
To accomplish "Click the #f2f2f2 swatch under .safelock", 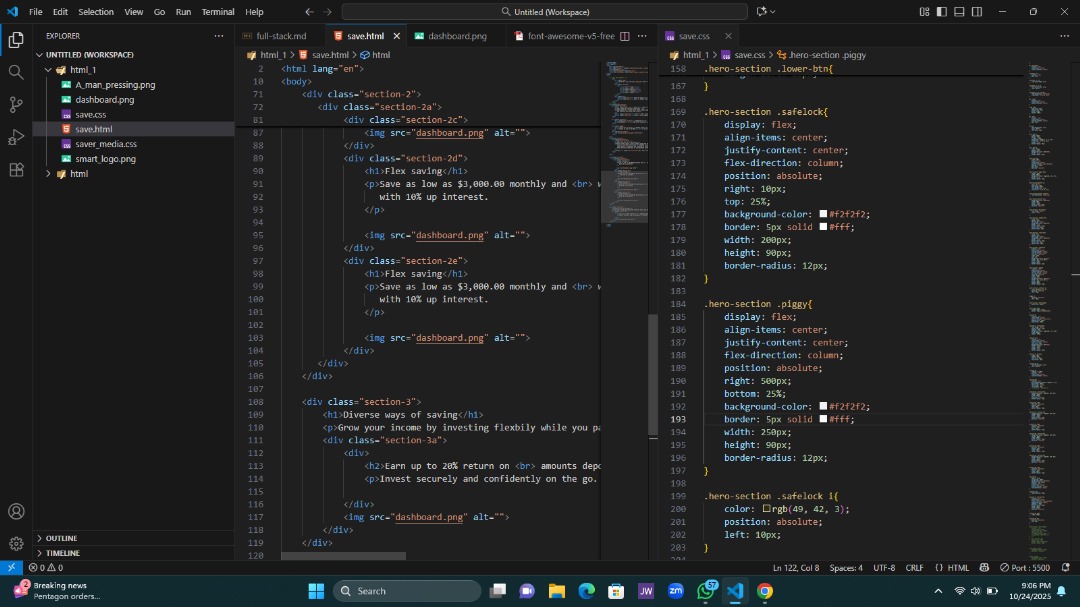I will click(823, 214).
